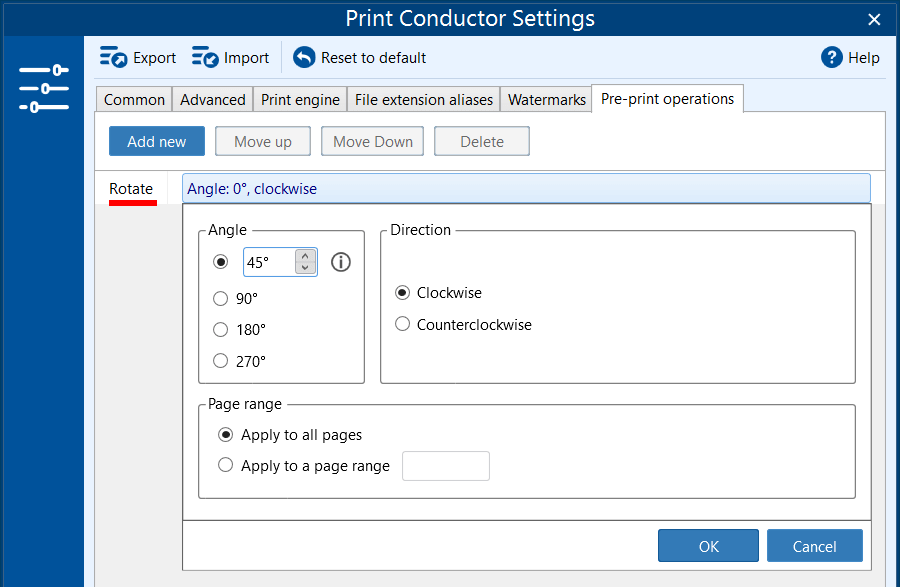Click the custom angle input field
The image size is (900, 587).
point(268,262)
